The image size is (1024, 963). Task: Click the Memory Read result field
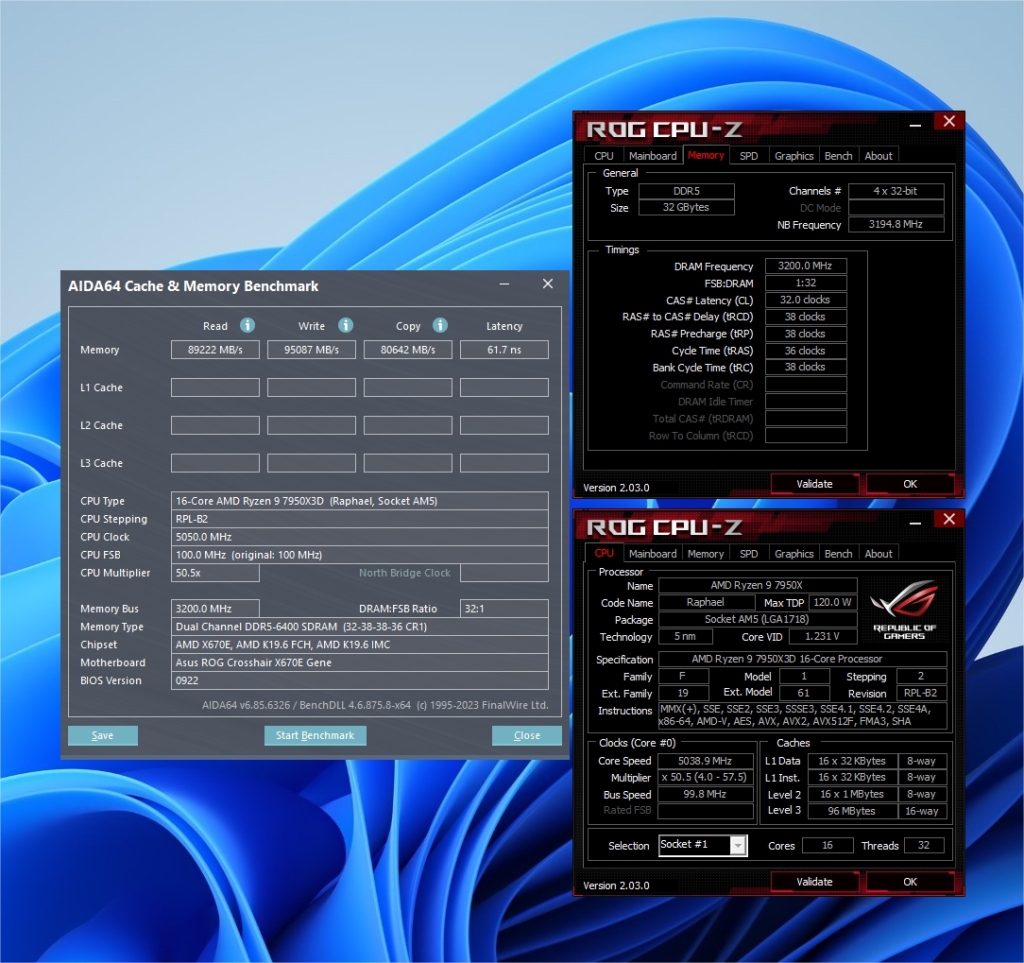(x=215, y=350)
